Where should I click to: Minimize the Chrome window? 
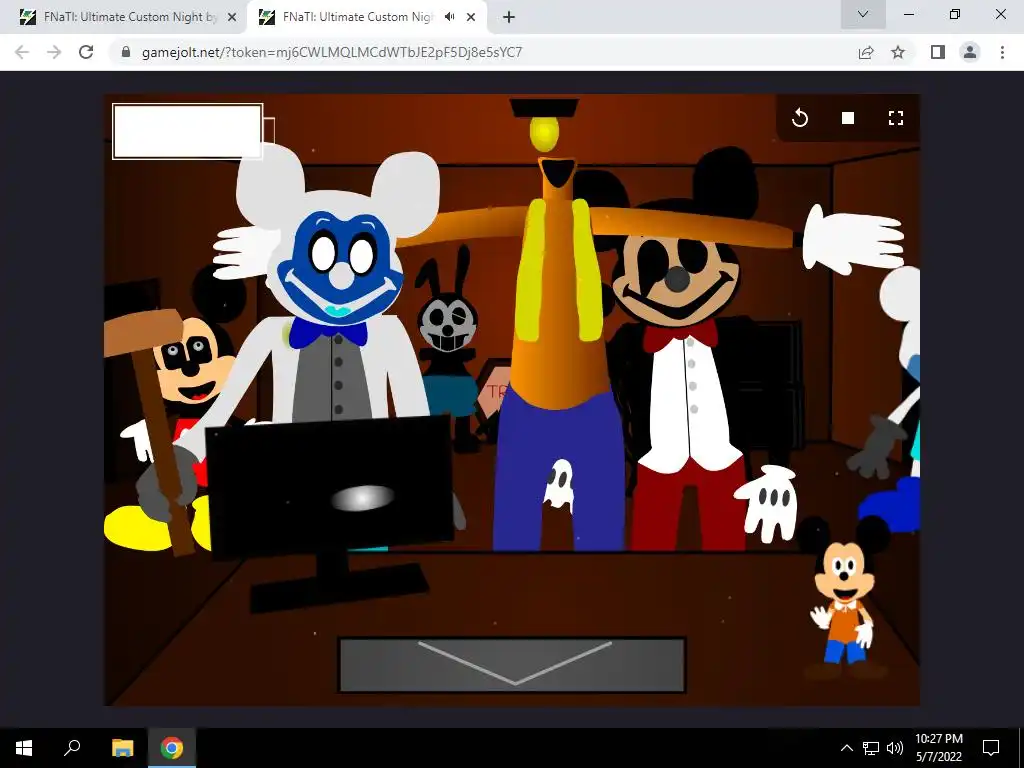pos(908,14)
